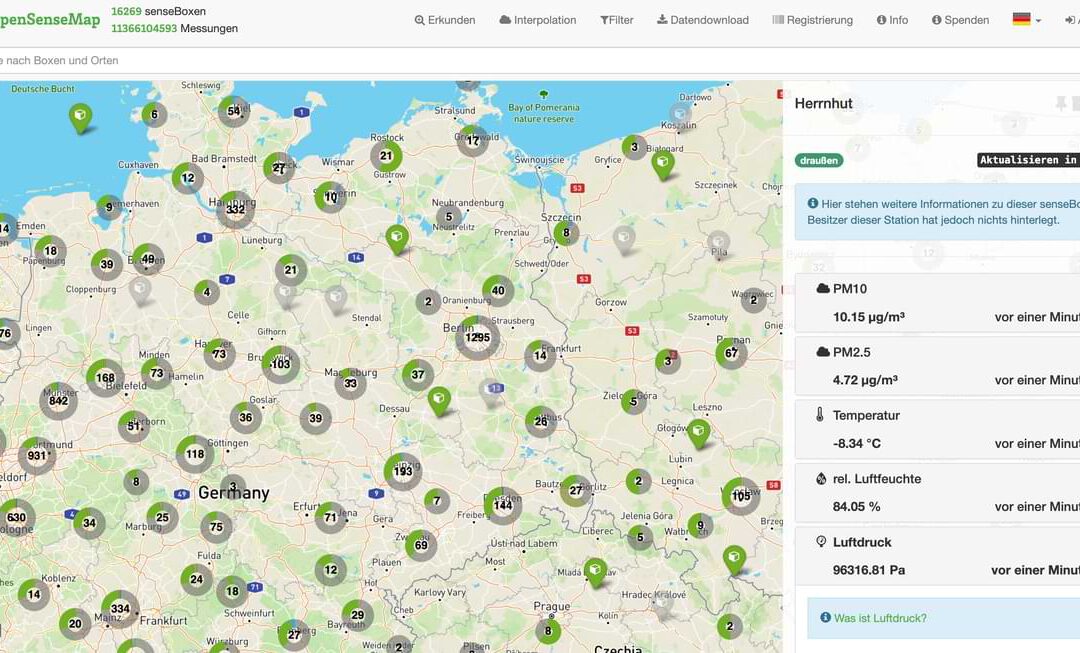Click the 16269 senseBoxen counter text

tap(158, 11)
